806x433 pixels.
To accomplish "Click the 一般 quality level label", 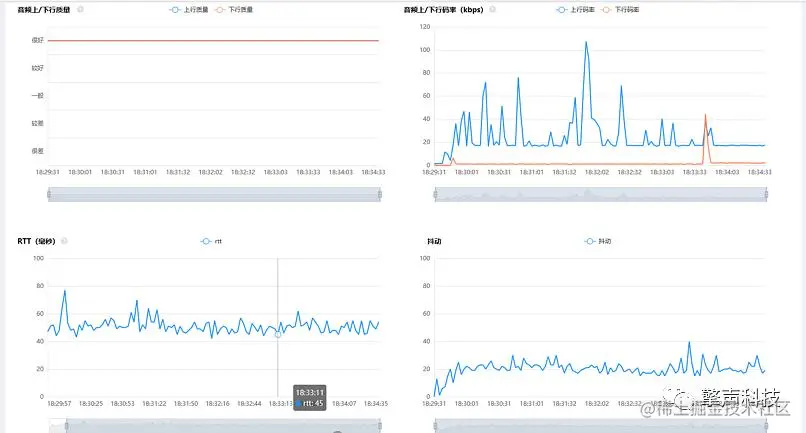I will [38, 96].
